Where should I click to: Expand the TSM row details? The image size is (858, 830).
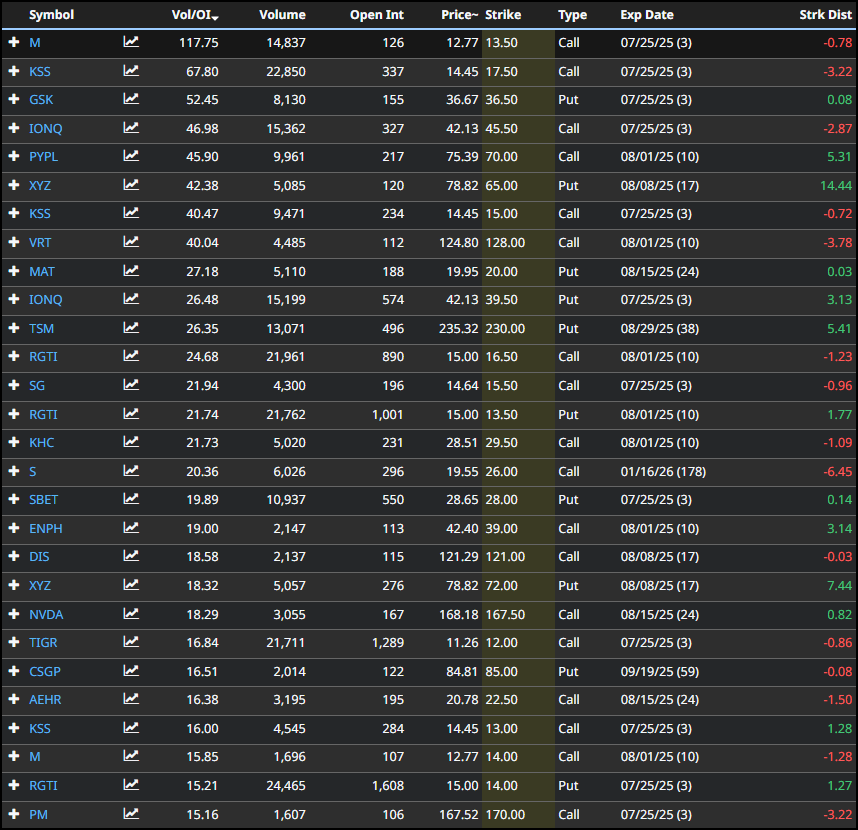point(14,328)
